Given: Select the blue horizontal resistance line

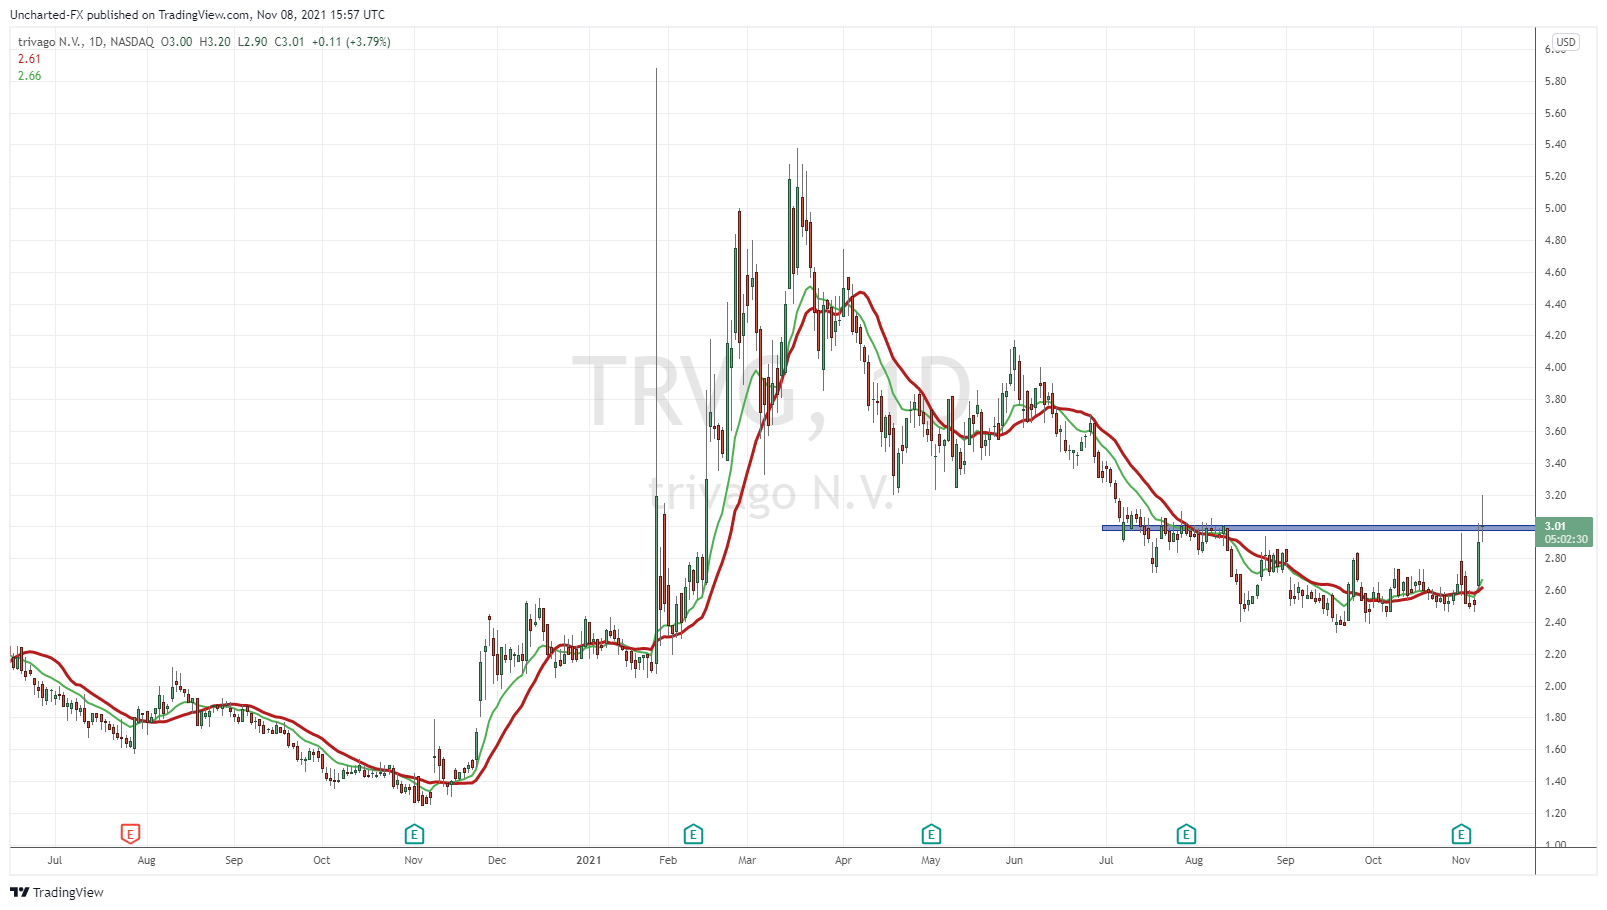Looking at the screenshot, I should [x=1318, y=528].
